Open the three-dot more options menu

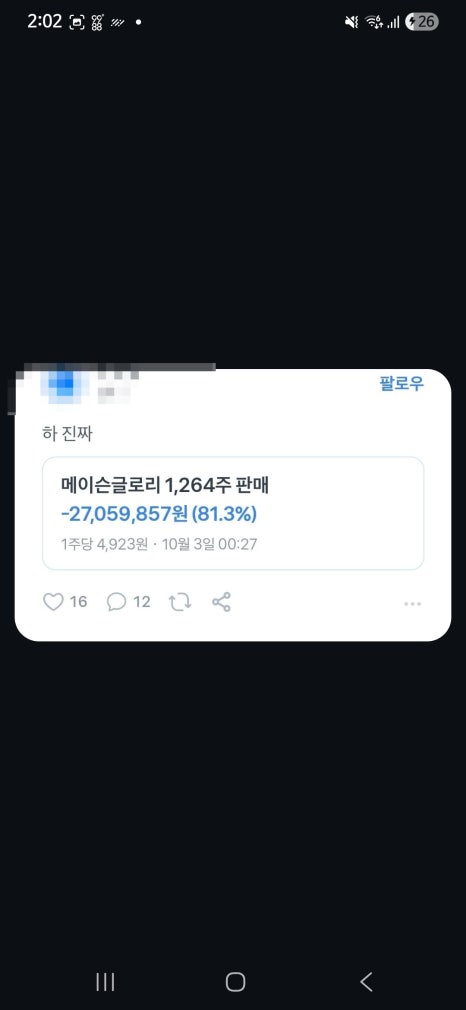click(x=413, y=604)
